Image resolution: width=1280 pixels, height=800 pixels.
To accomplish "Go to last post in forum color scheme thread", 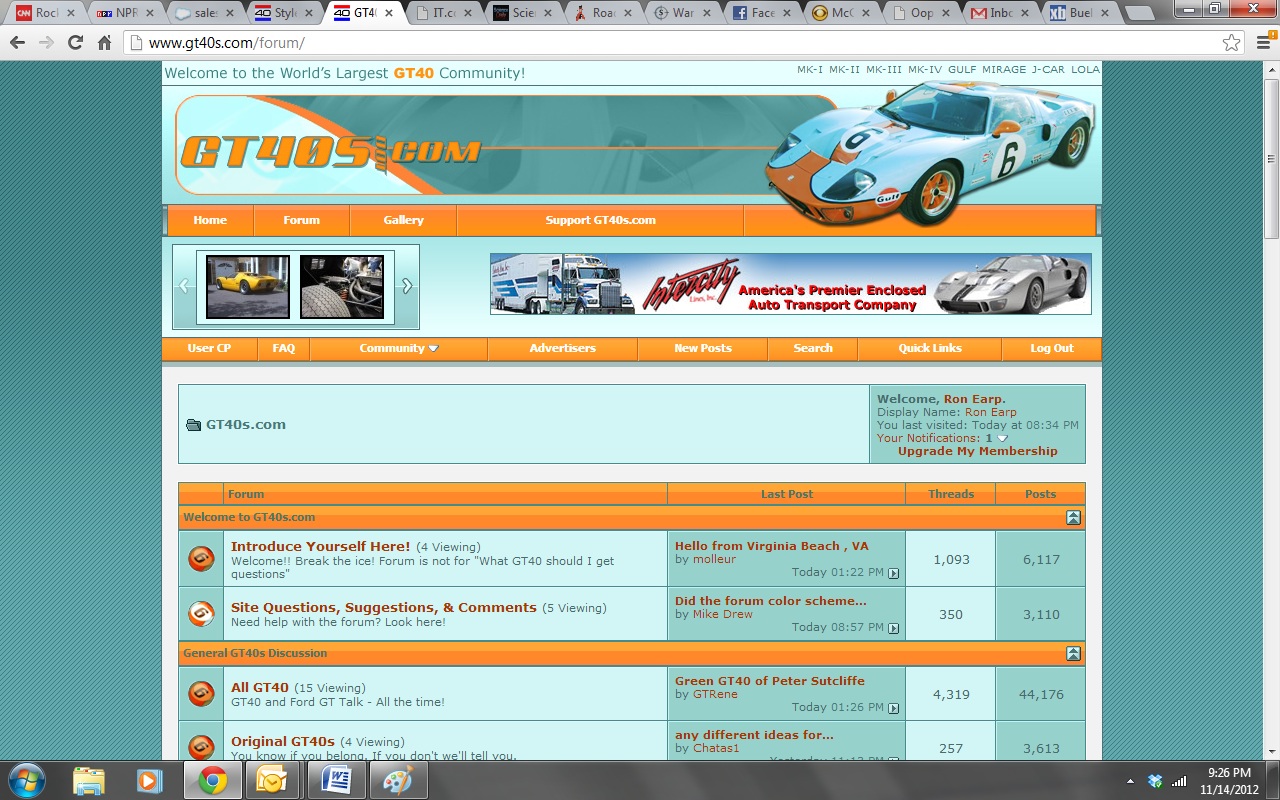I will coord(894,628).
